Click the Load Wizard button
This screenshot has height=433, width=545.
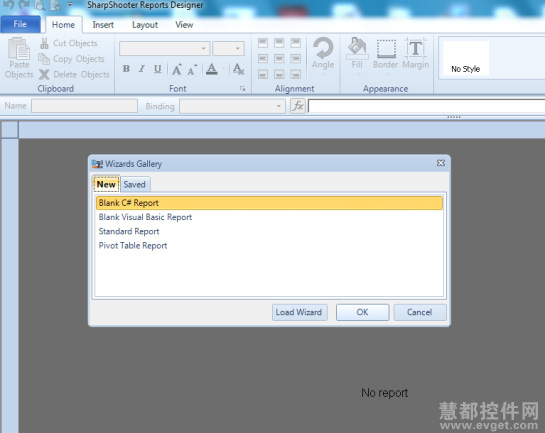coord(299,312)
